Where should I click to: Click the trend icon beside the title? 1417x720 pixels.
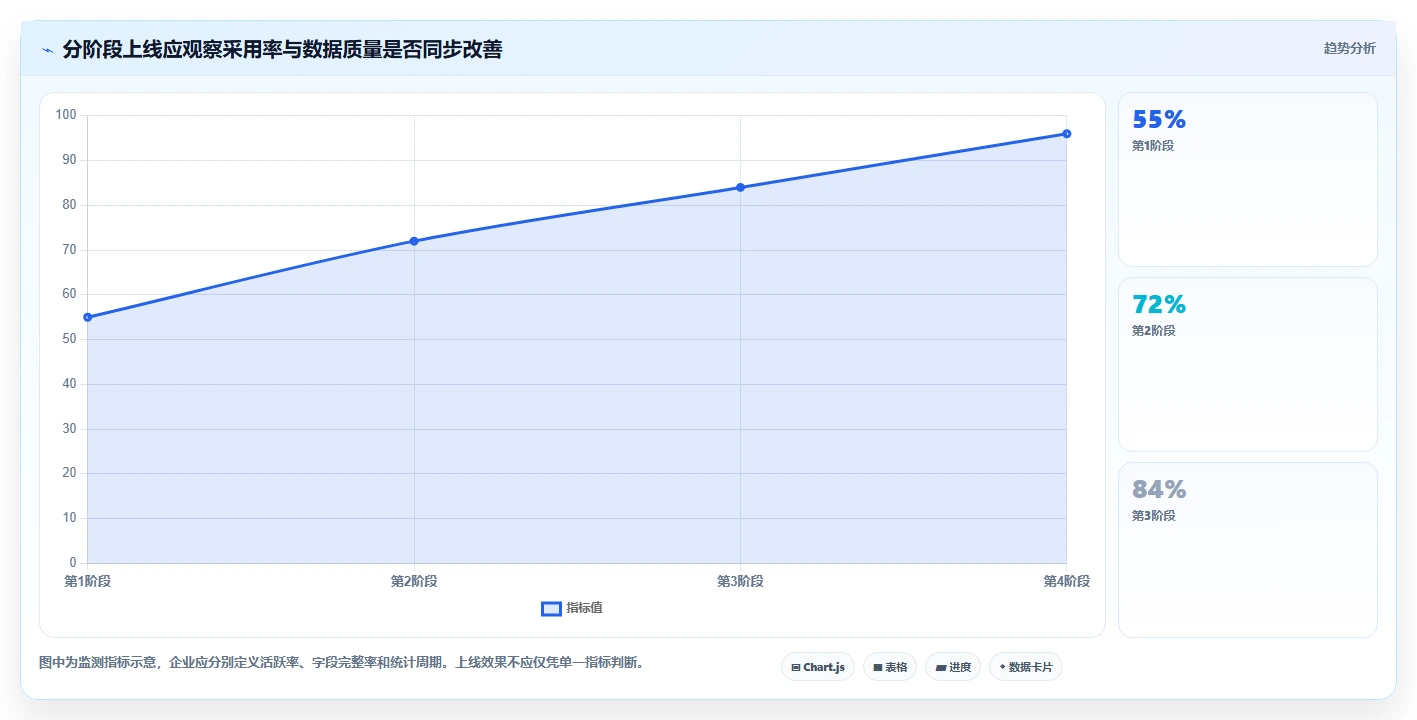[x=47, y=49]
